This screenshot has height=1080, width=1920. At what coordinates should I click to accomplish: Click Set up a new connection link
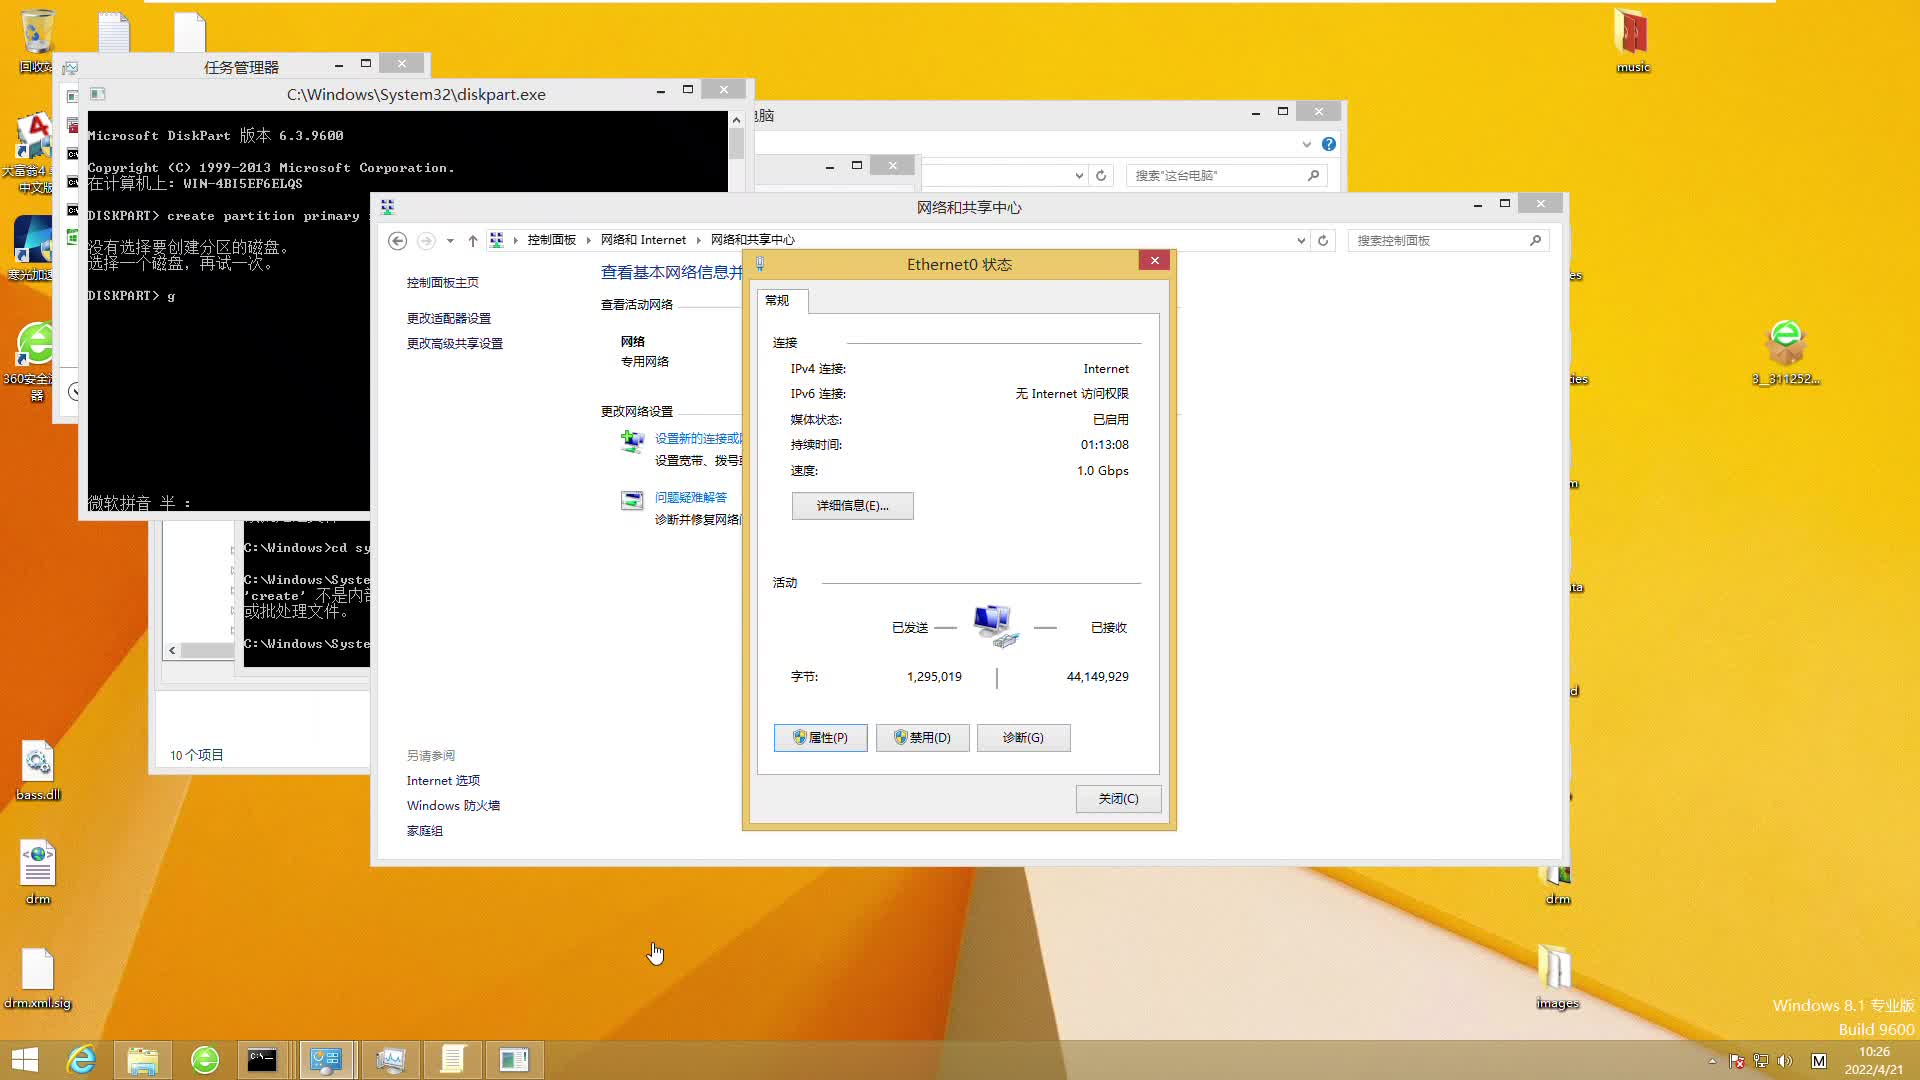pyautogui.click(x=698, y=439)
